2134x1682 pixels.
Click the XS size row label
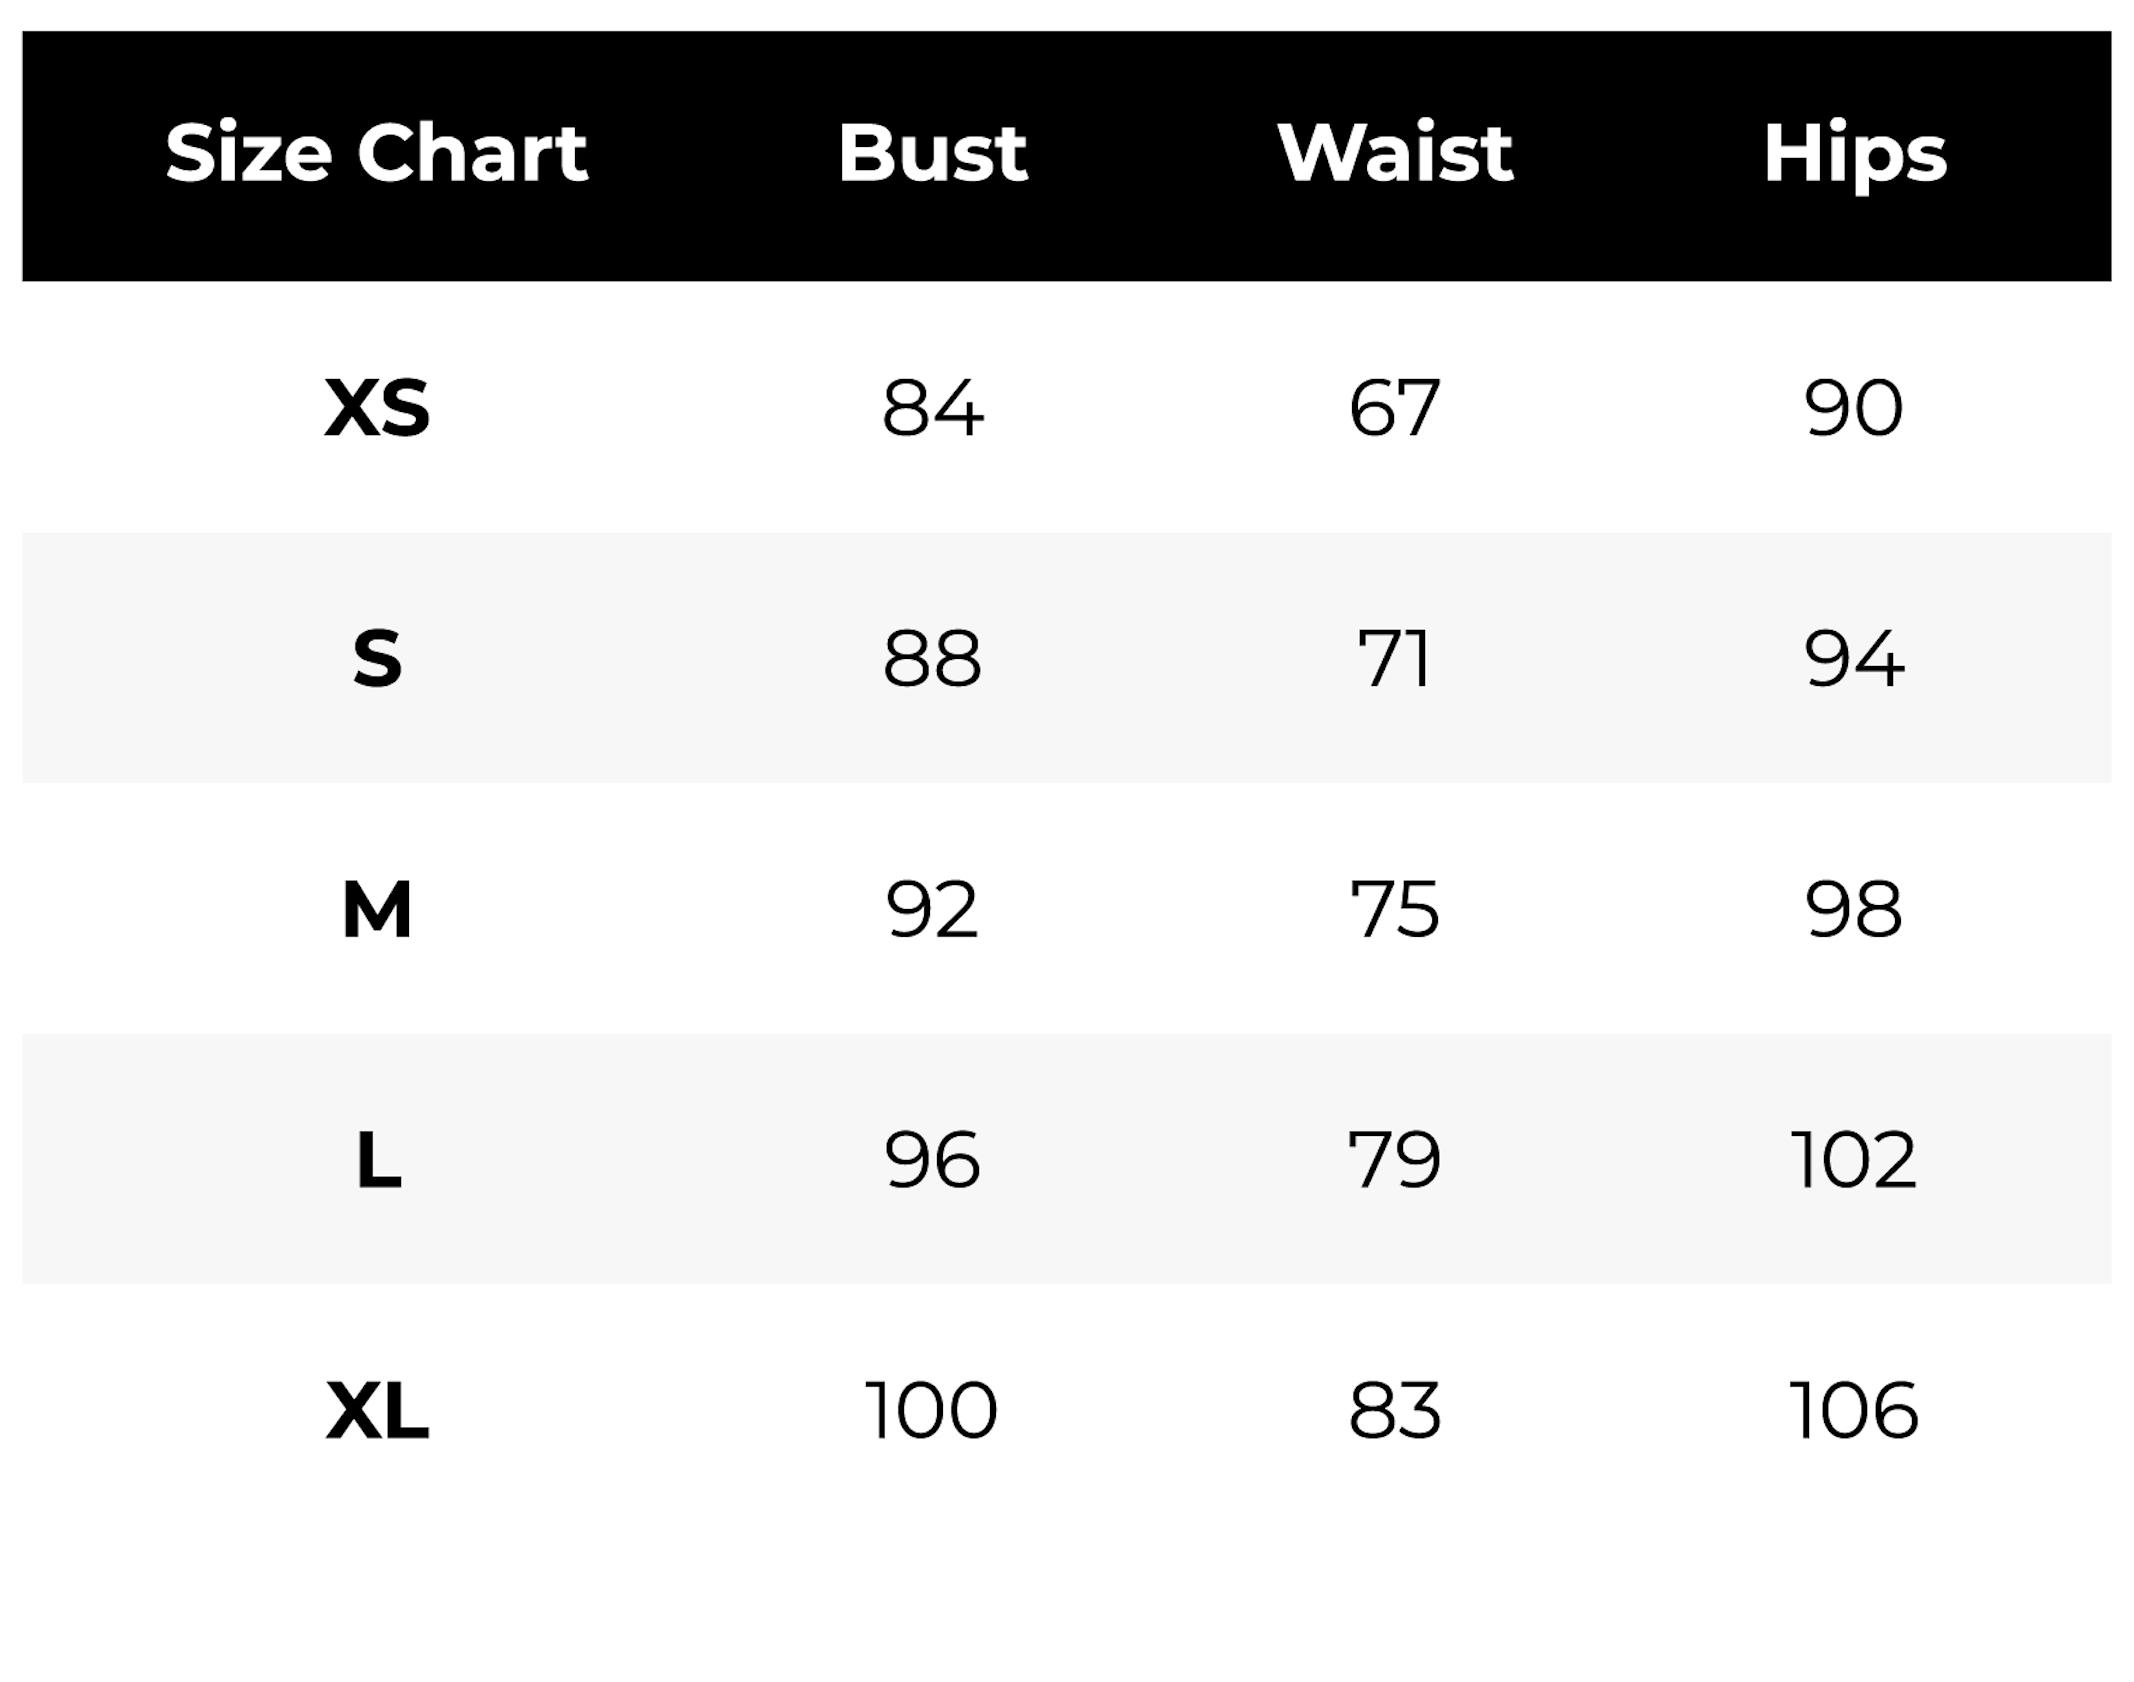pyautogui.click(x=377, y=408)
